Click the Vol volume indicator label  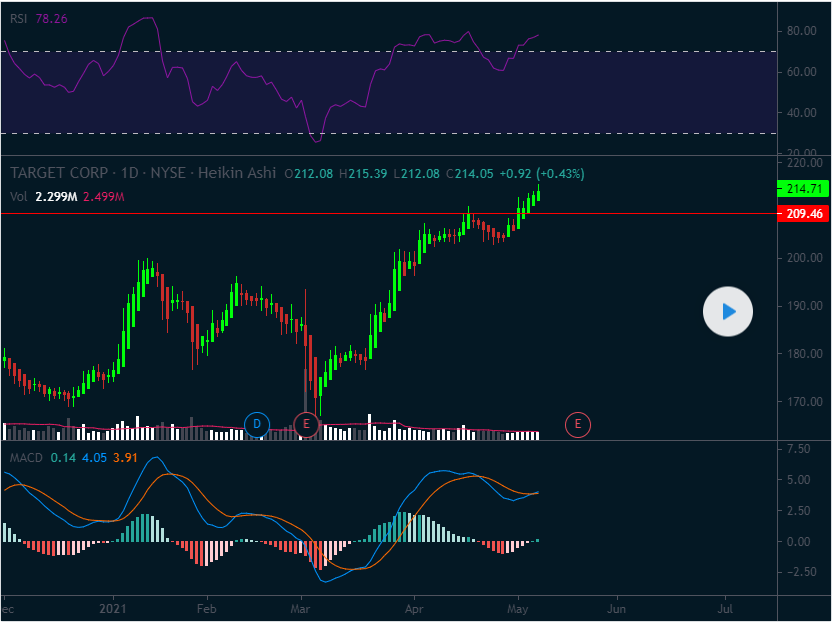pos(18,197)
